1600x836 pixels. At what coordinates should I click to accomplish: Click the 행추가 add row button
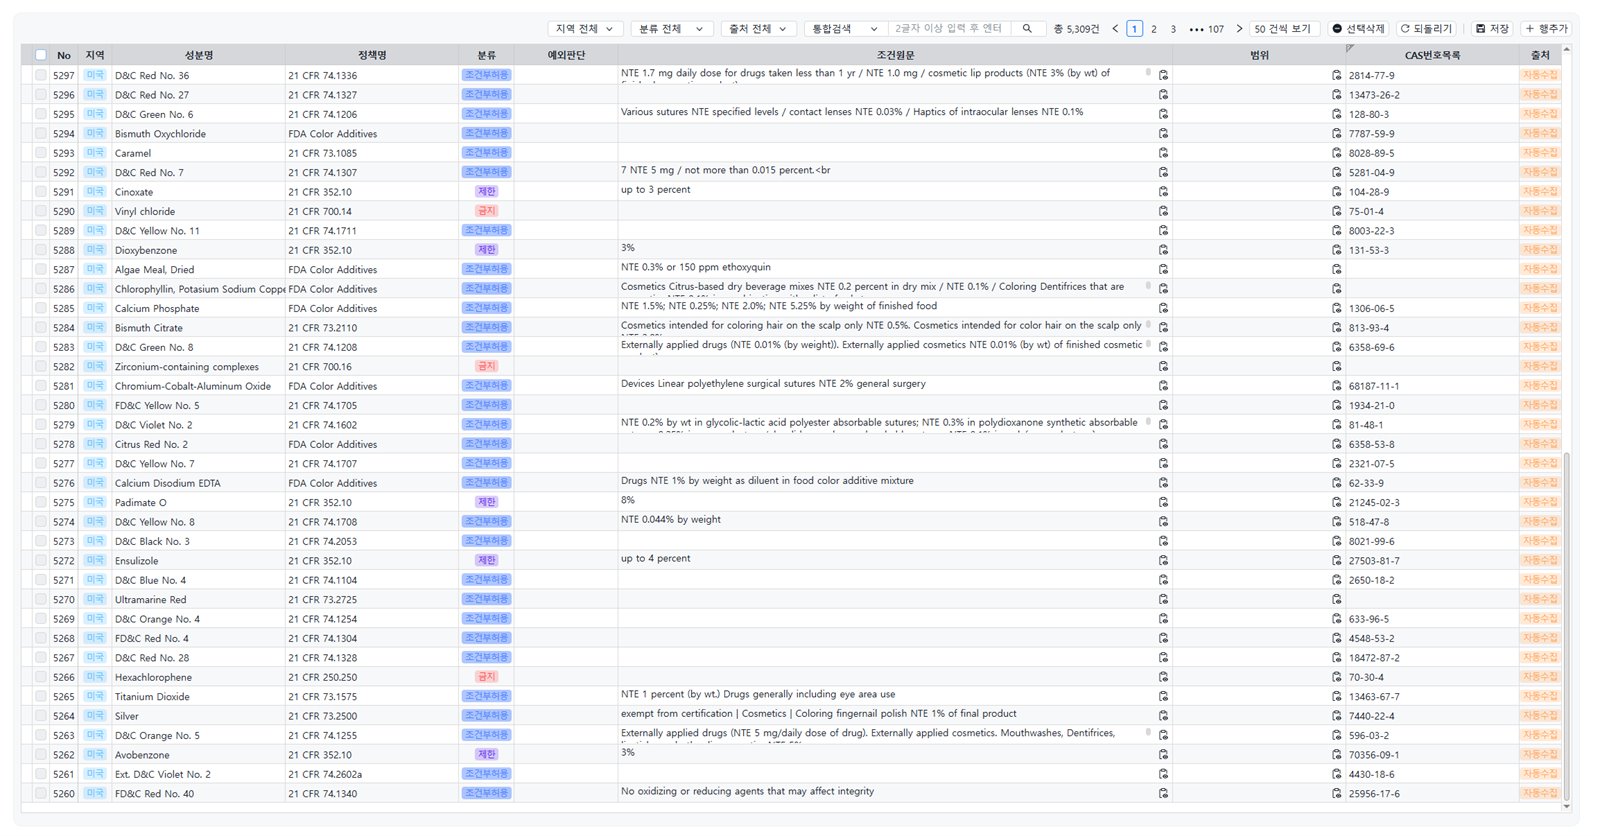[1546, 29]
